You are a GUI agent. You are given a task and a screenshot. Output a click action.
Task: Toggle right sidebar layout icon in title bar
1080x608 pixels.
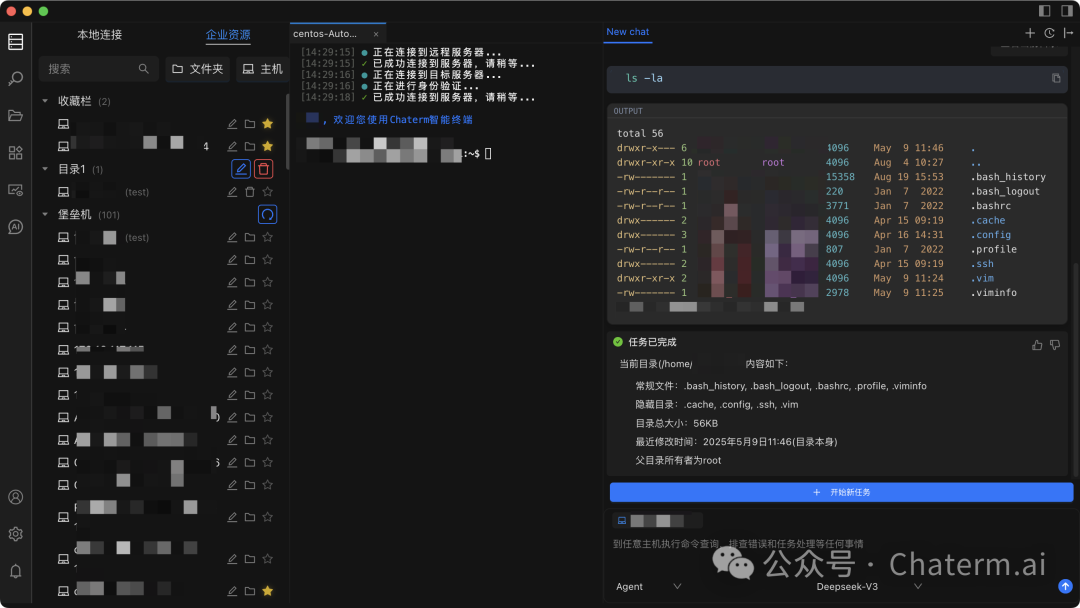[x=1067, y=10]
